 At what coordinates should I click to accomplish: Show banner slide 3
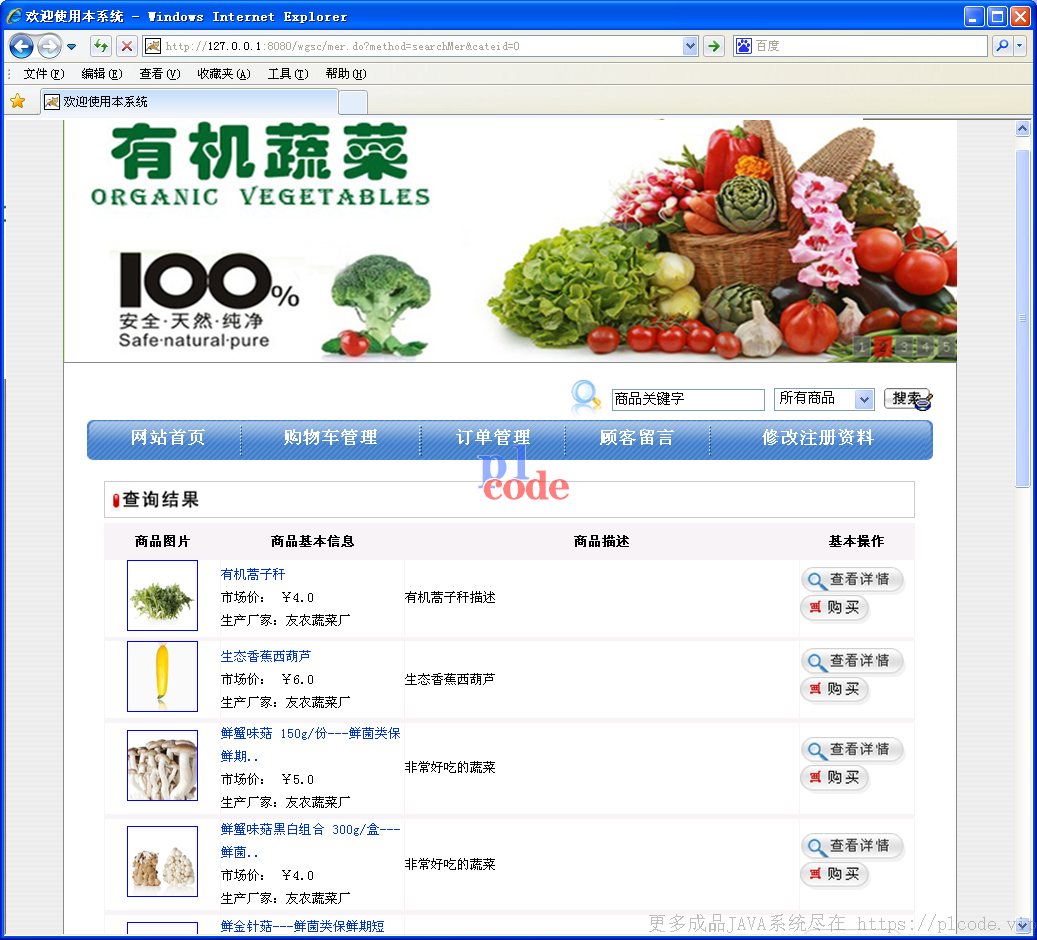point(904,346)
